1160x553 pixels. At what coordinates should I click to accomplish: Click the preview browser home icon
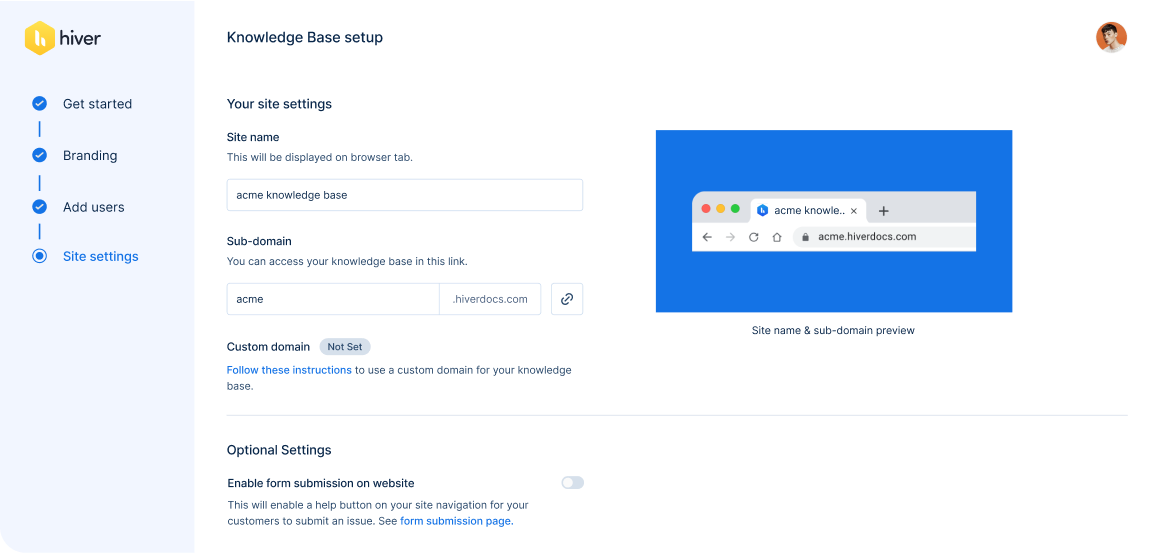777,237
